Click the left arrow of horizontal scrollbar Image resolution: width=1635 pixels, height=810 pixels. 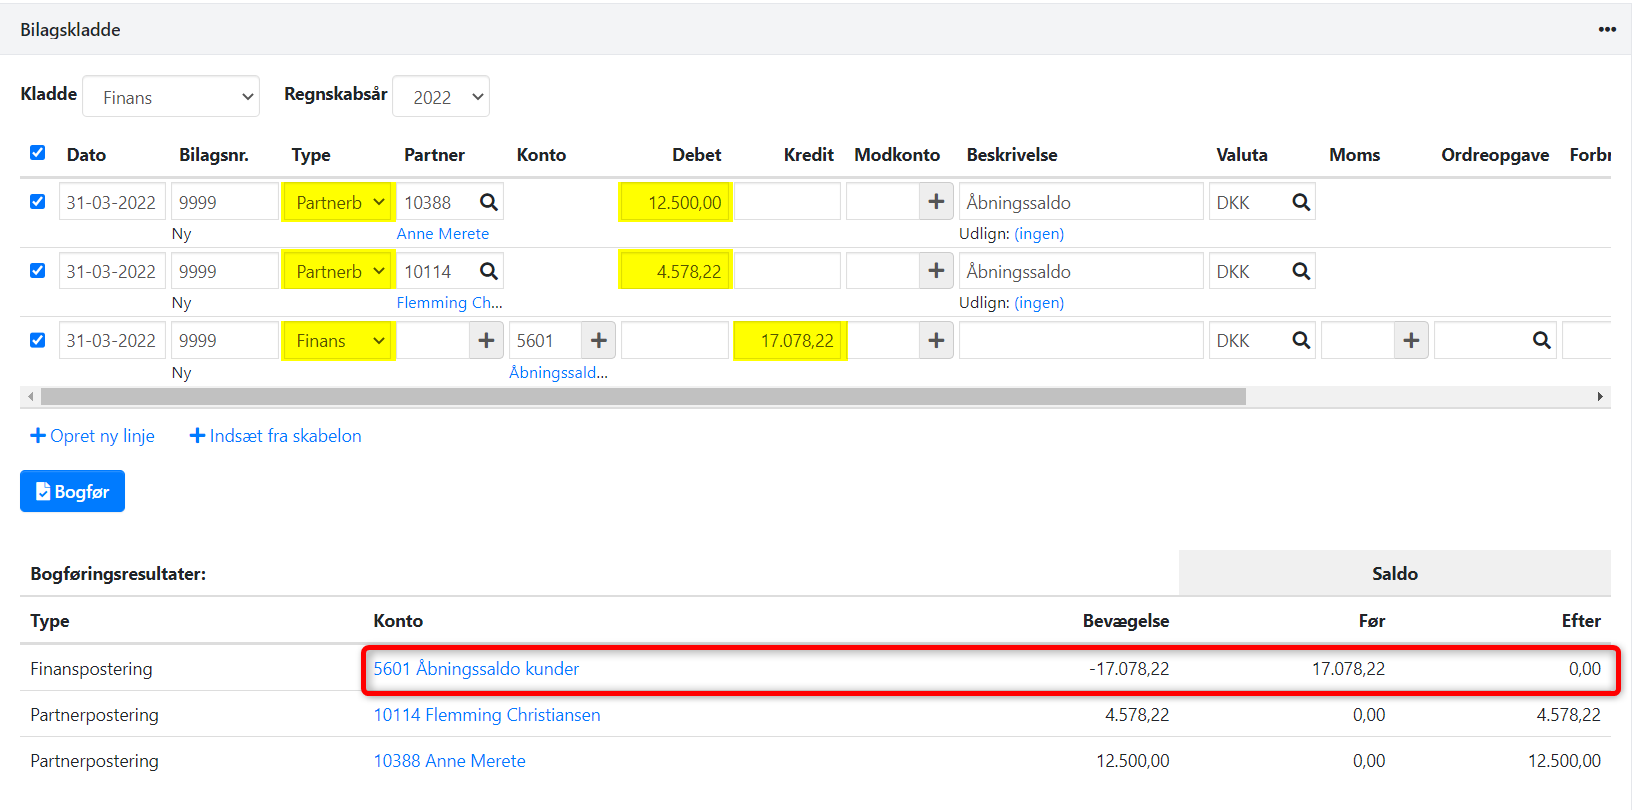(x=31, y=397)
